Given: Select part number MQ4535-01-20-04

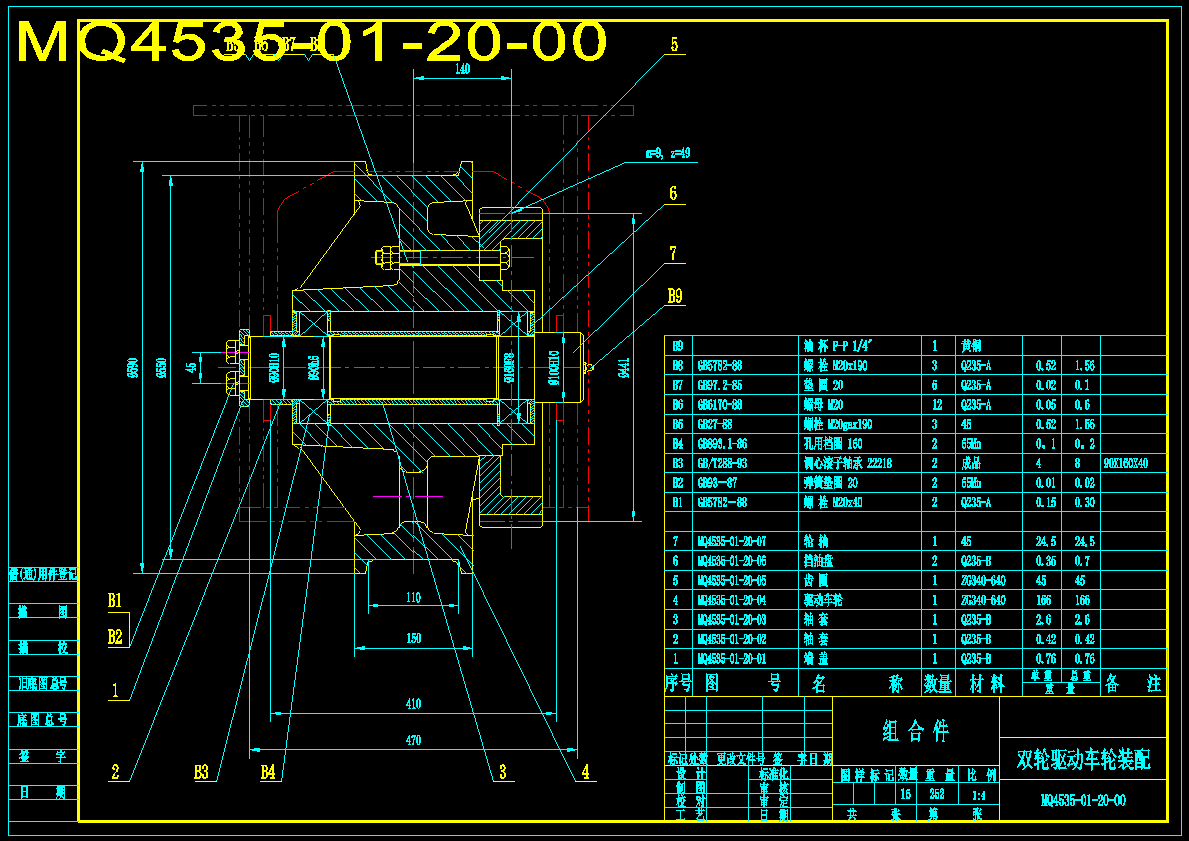Looking at the screenshot, I should 732,601.
